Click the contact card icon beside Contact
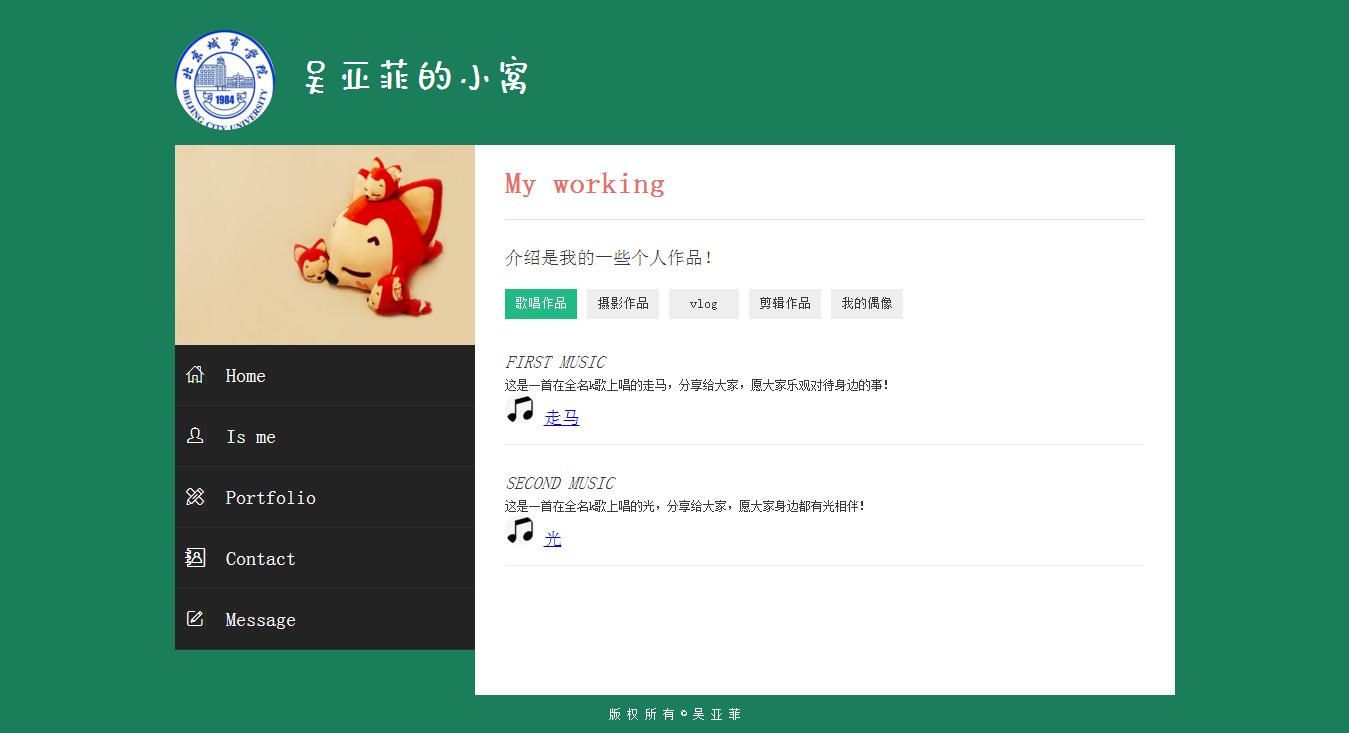The width and height of the screenshot is (1349, 733). [x=195, y=558]
